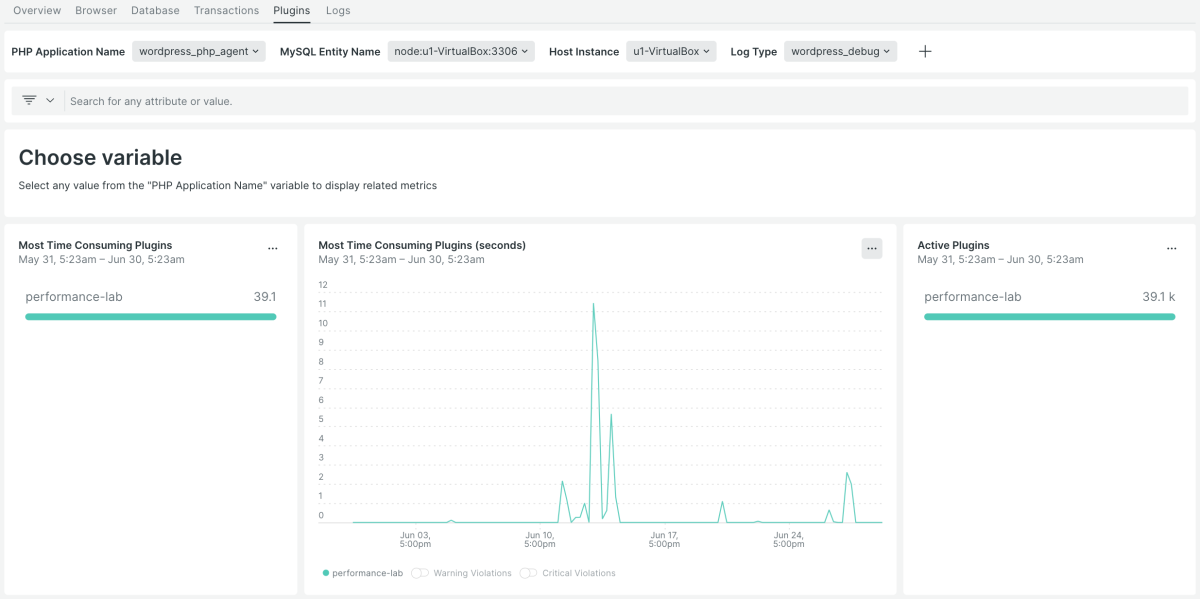Expand MySQL Entity Name dropdown

(461, 51)
